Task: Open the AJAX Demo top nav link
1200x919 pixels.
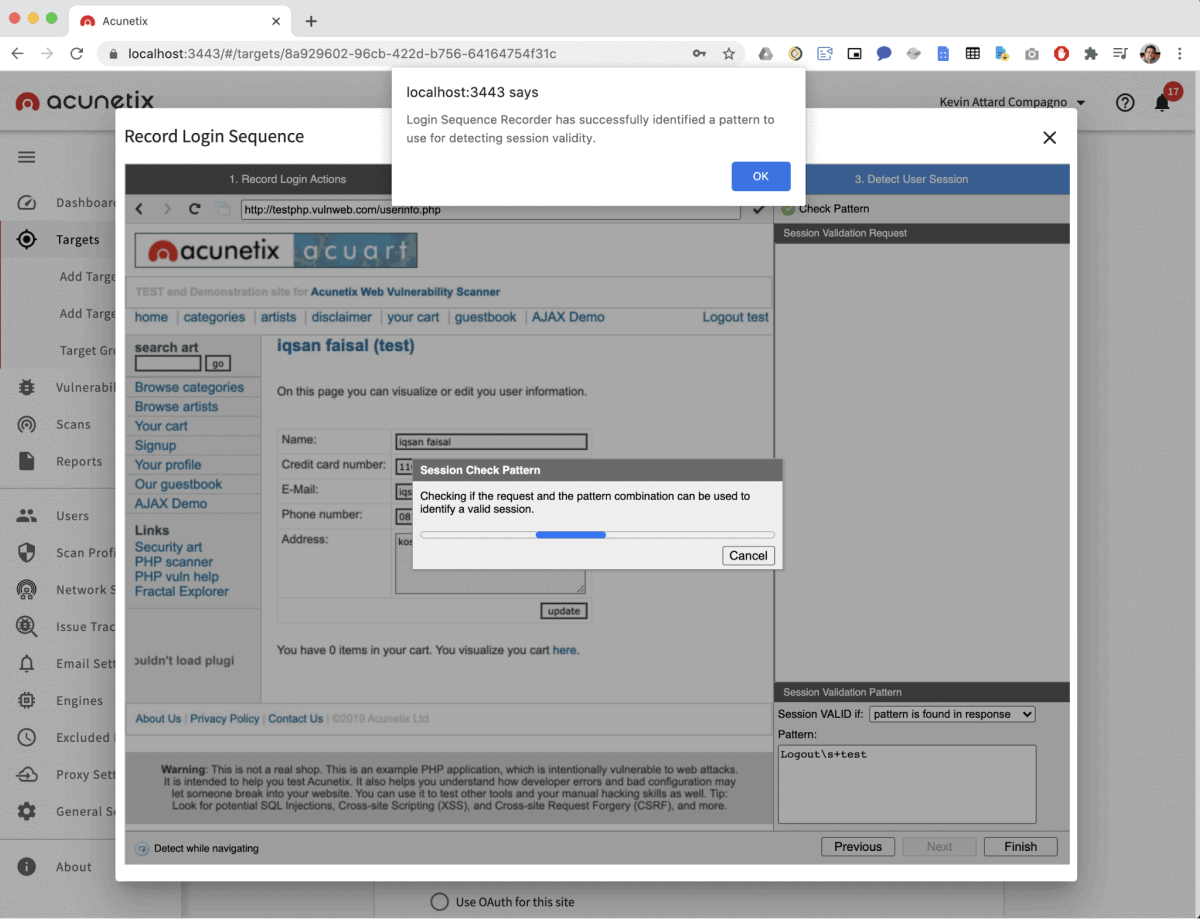Action: [568, 317]
